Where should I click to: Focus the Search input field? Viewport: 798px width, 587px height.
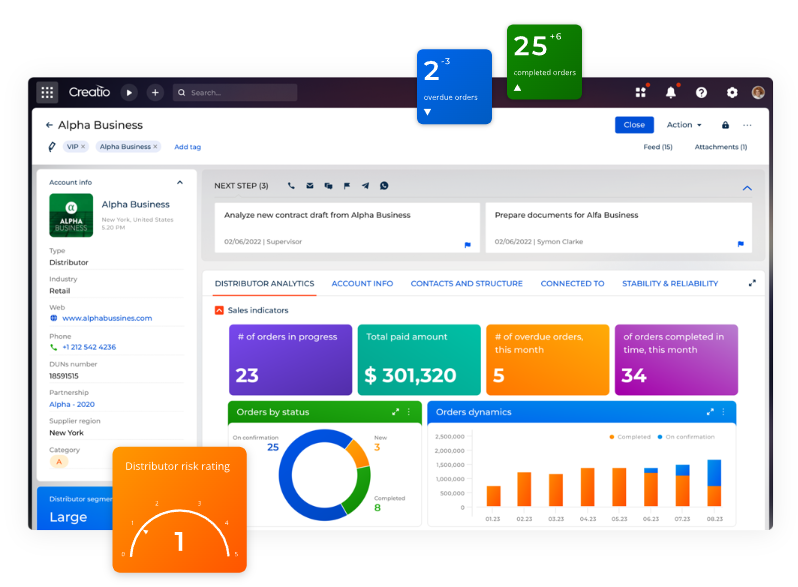pyautogui.click(x=235, y=93)
